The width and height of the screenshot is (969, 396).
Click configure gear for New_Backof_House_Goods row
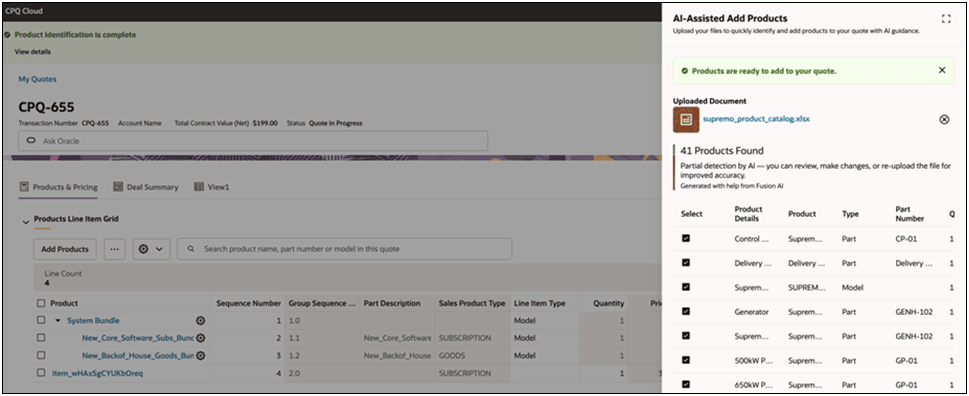(200, 356)
